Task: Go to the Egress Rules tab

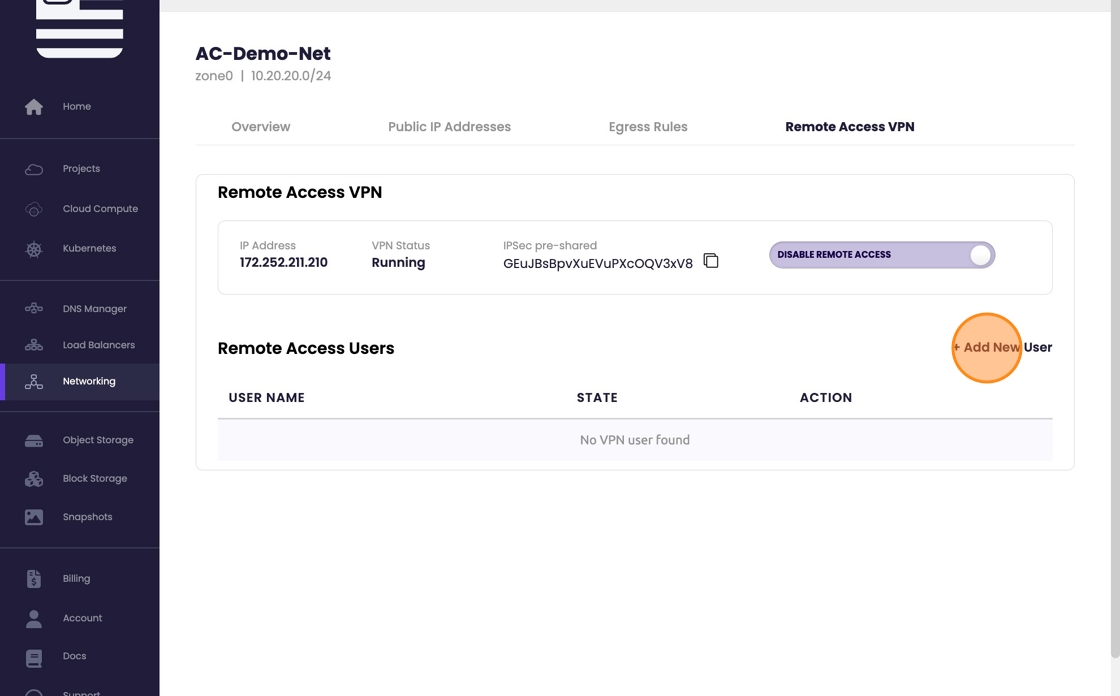Action: pyautogui.click(x=648, y=127)
